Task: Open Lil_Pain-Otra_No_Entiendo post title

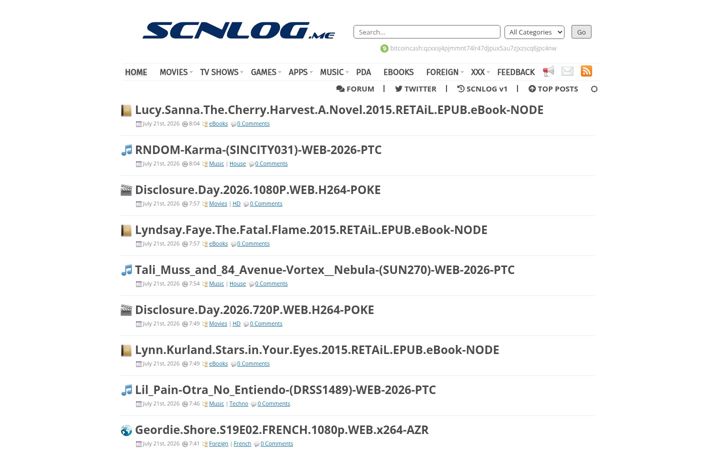Action: click(285, 390)
